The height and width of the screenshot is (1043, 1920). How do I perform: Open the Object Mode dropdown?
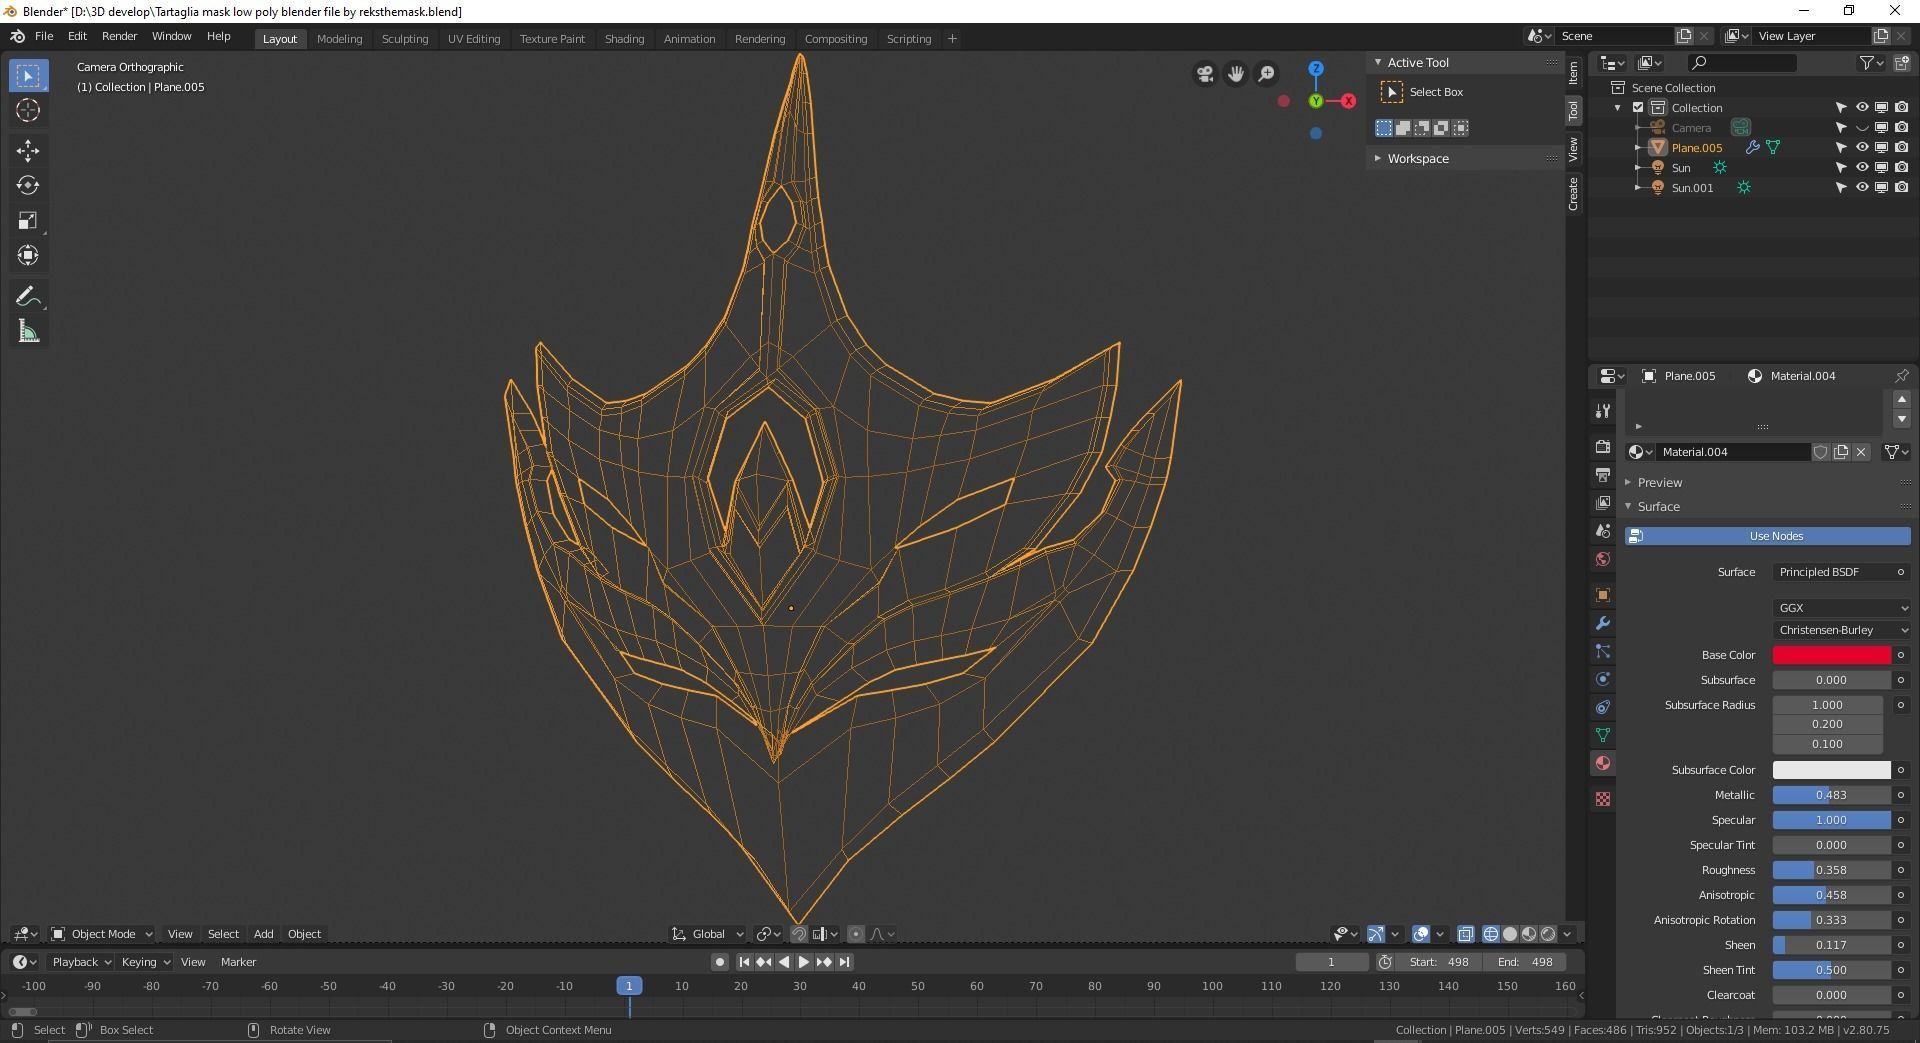102,934
